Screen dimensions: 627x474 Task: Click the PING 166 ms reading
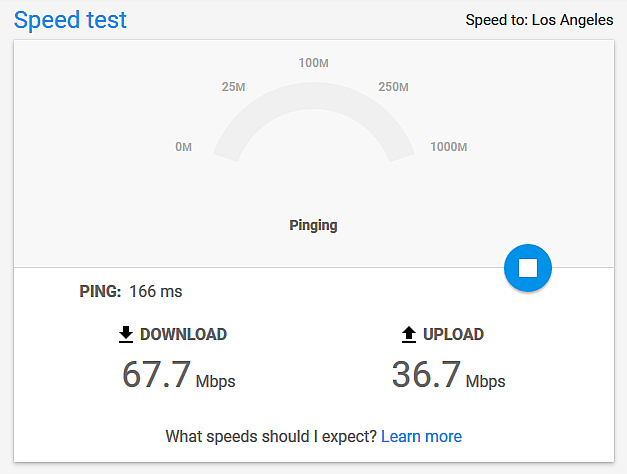(131, 291)
